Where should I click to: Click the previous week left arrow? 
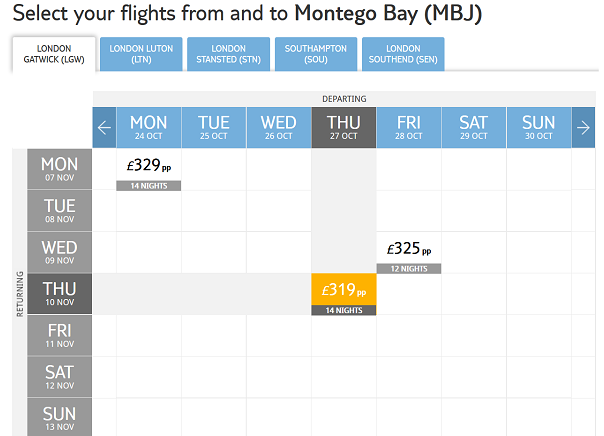104,127
